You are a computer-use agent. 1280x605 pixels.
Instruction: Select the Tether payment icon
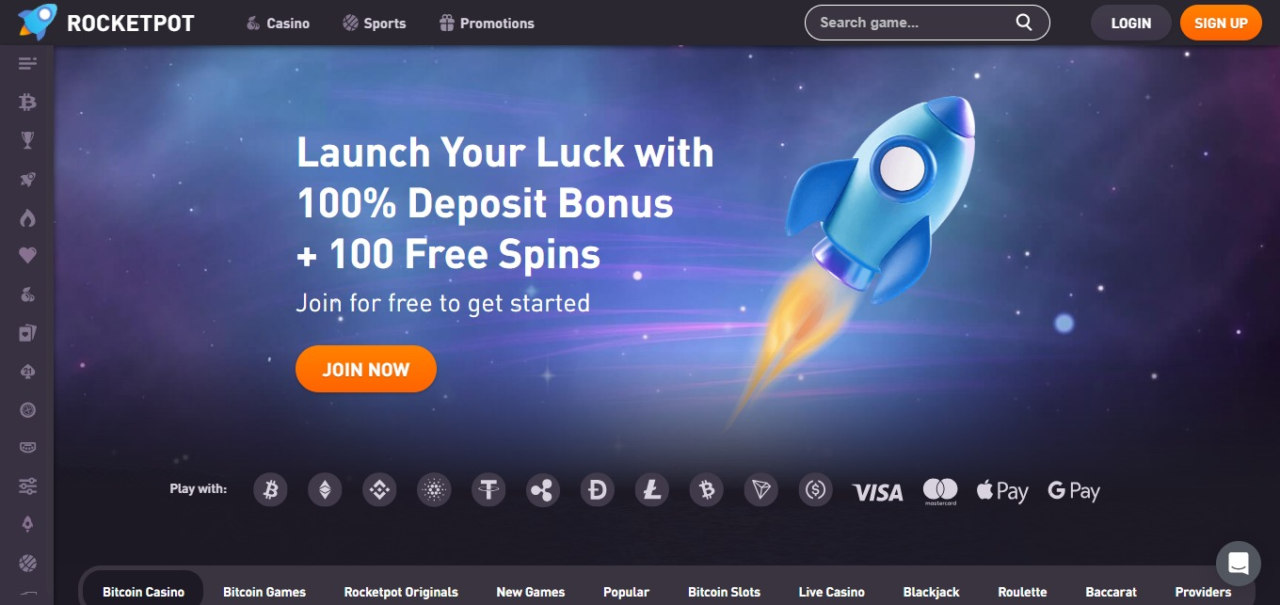point(489,490)
